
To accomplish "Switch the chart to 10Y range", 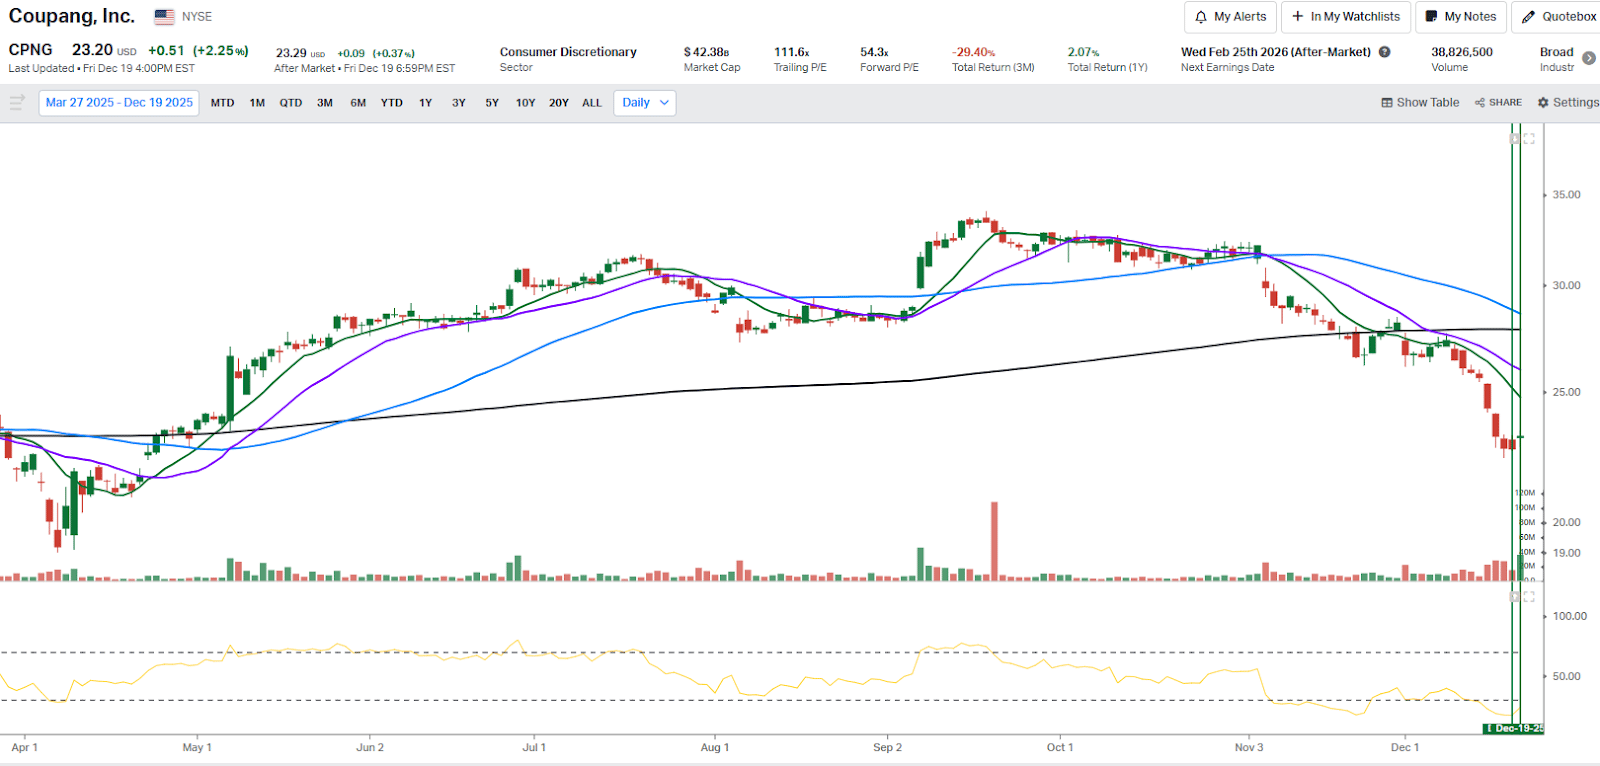I will (x=526, y=103).
